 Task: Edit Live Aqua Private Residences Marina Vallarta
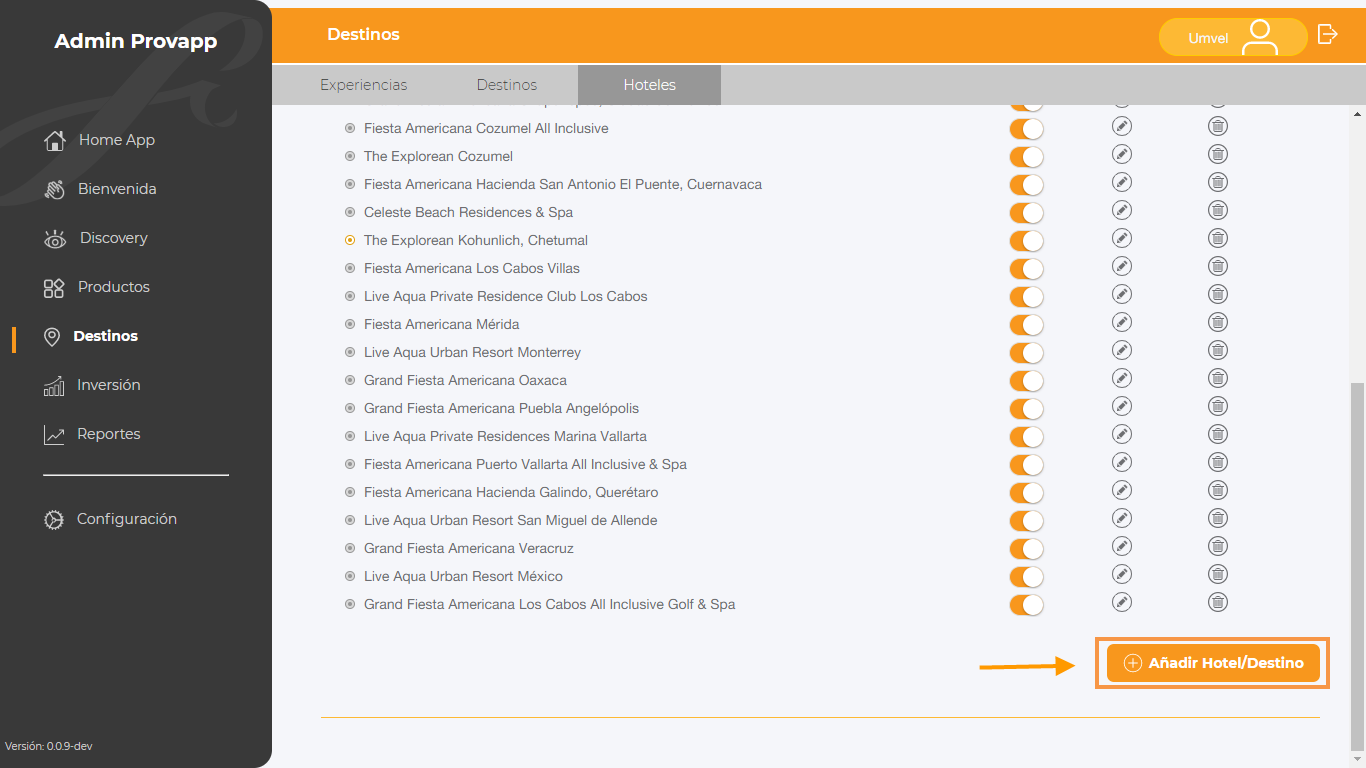pos(1122,434)
